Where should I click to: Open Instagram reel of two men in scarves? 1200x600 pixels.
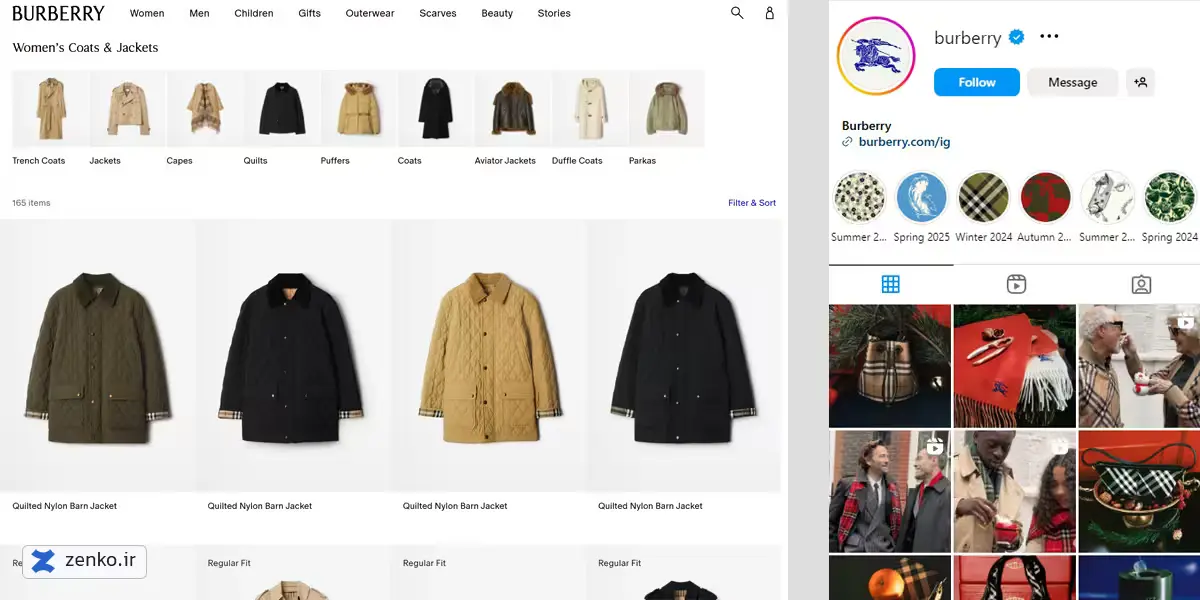click(x=890, y=491)
